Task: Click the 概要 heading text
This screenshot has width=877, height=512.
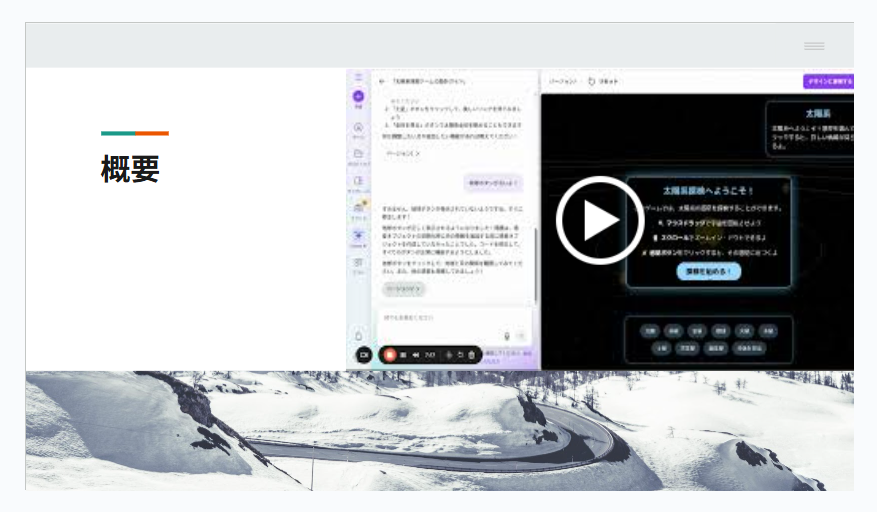Action: [x=130, y=170]
